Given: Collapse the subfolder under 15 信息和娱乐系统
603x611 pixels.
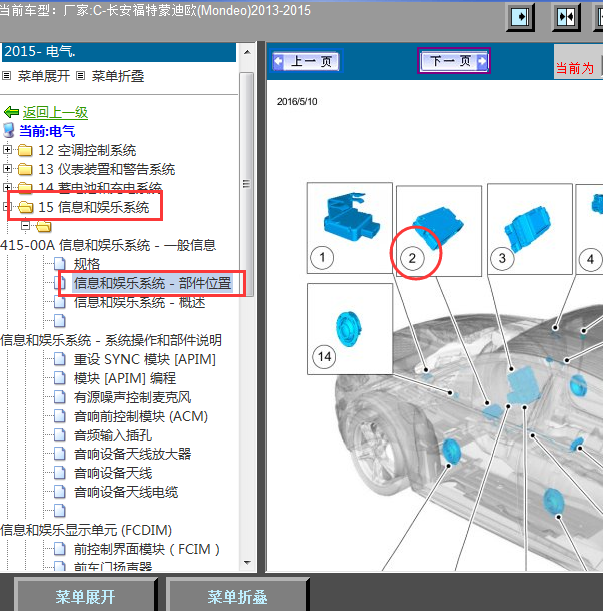Looking at the screenshot, I should [x=26, y=225].
